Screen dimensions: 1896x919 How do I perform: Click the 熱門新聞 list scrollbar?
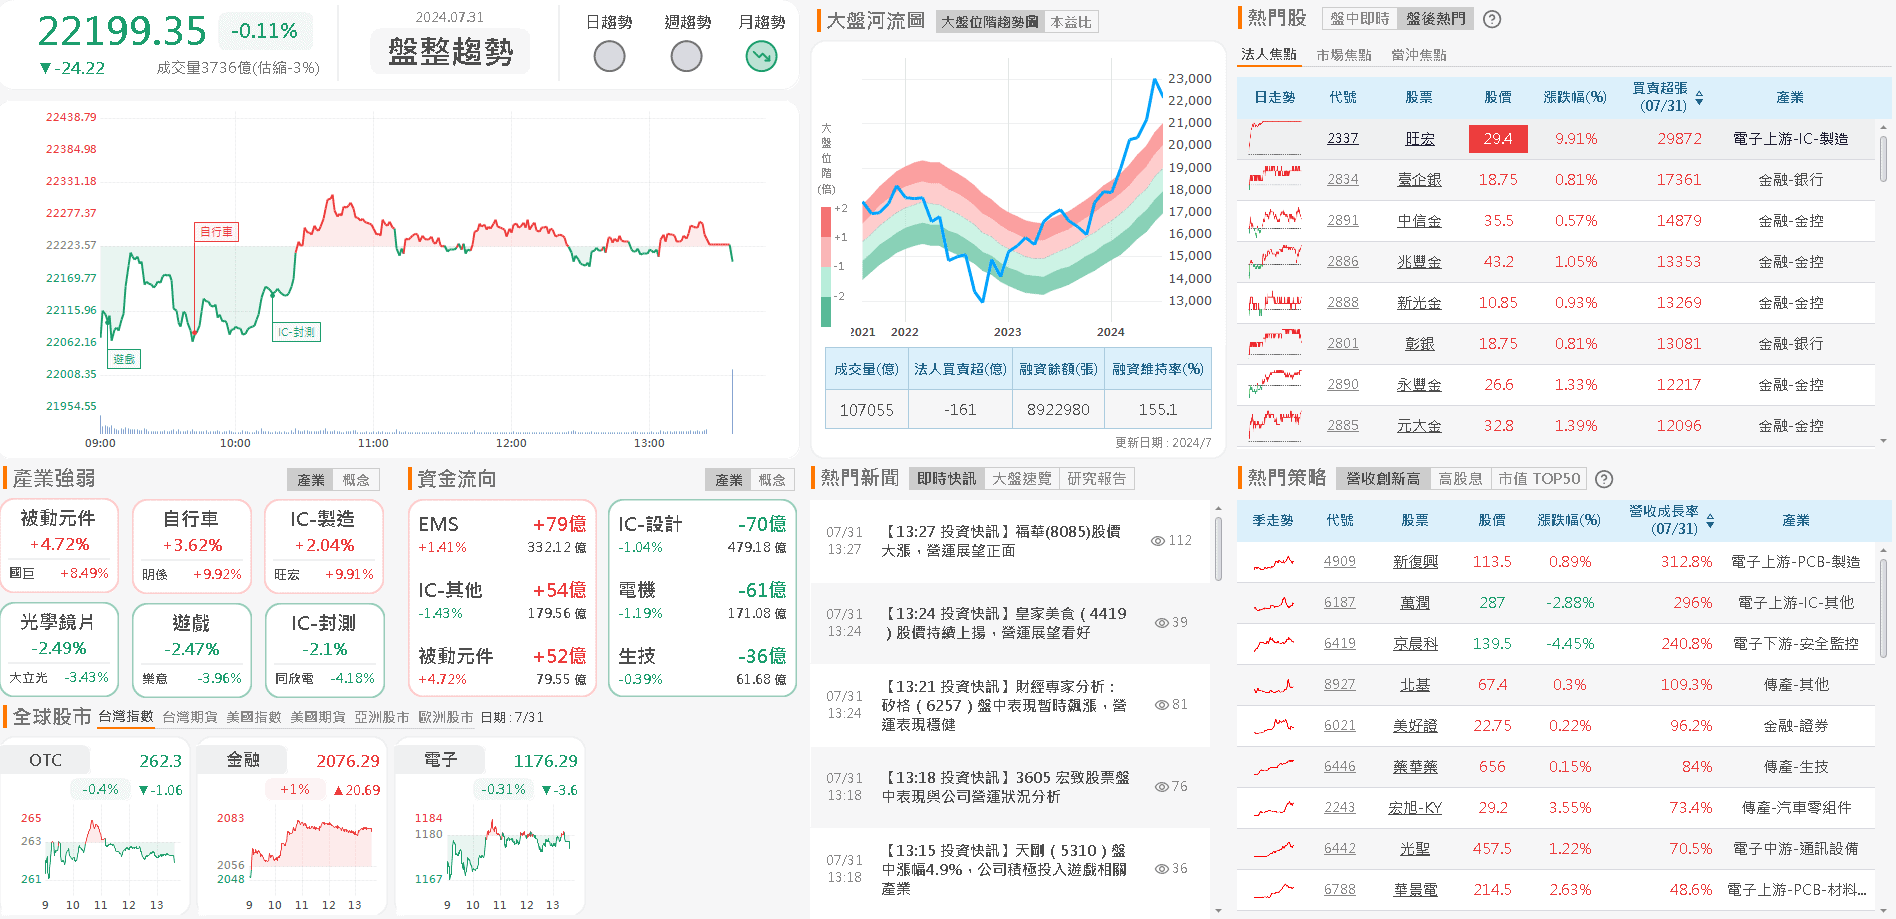(1218, 548)
